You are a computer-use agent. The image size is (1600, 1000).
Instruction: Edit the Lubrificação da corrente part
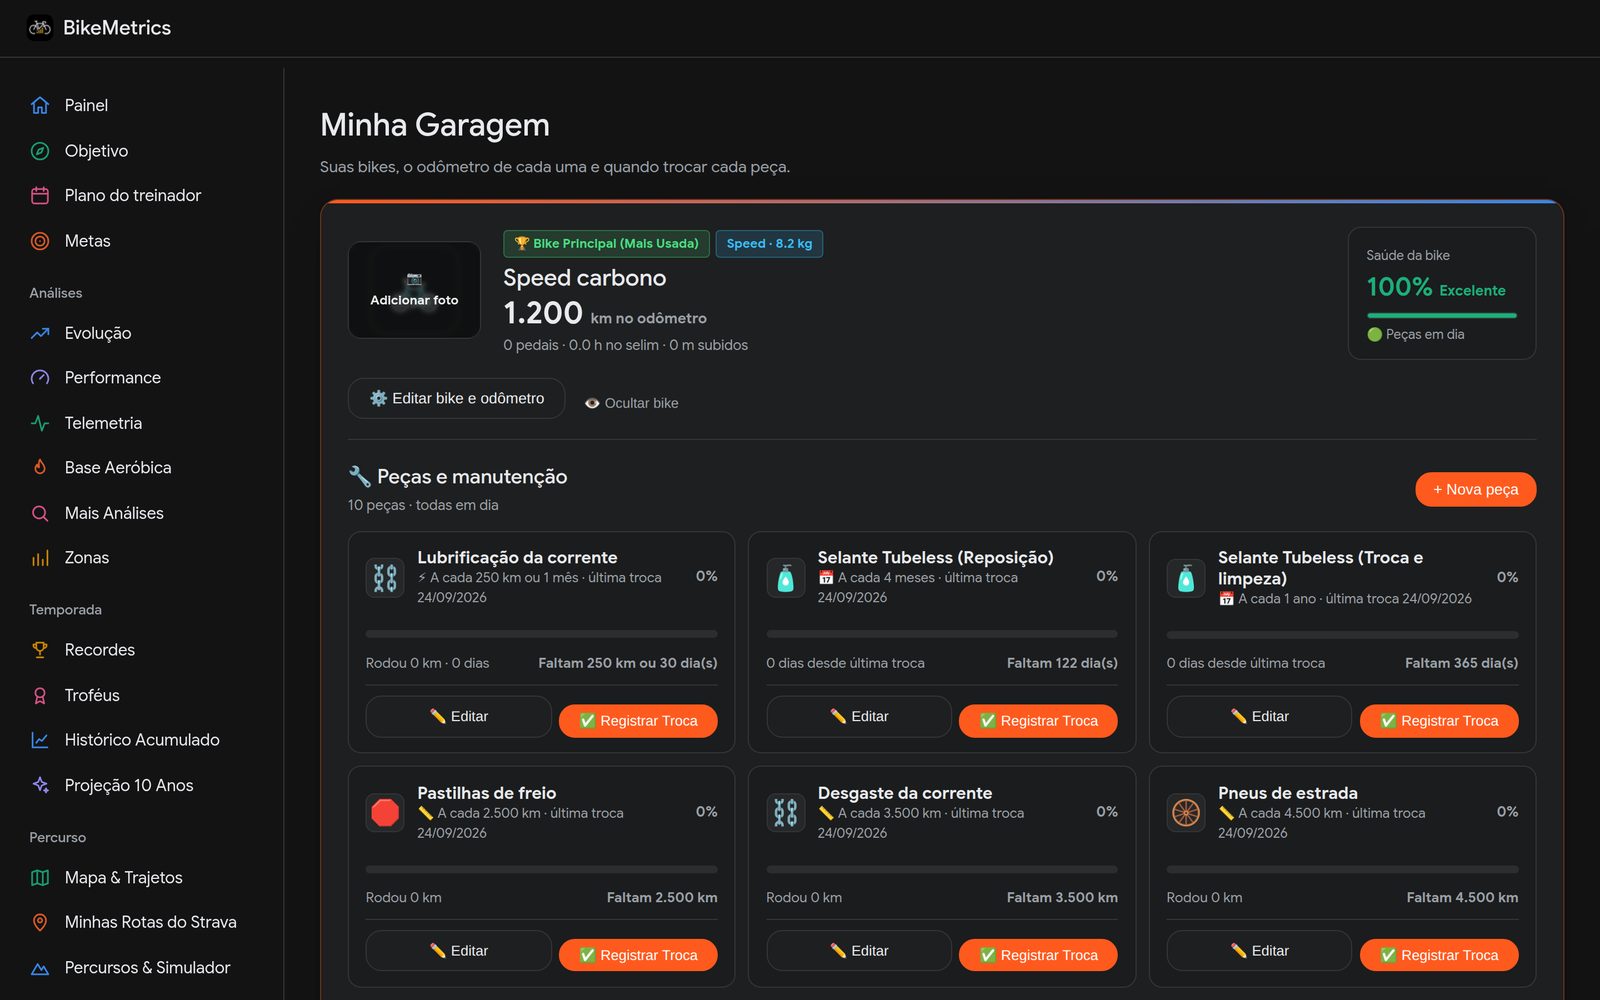click(x=458, y=716)
